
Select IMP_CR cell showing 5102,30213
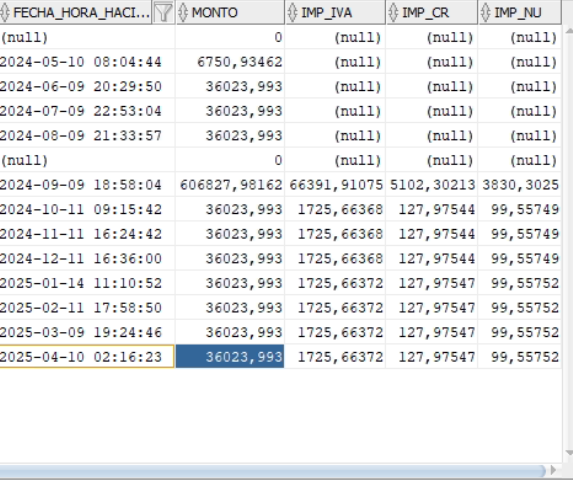[x=432, y=184]
